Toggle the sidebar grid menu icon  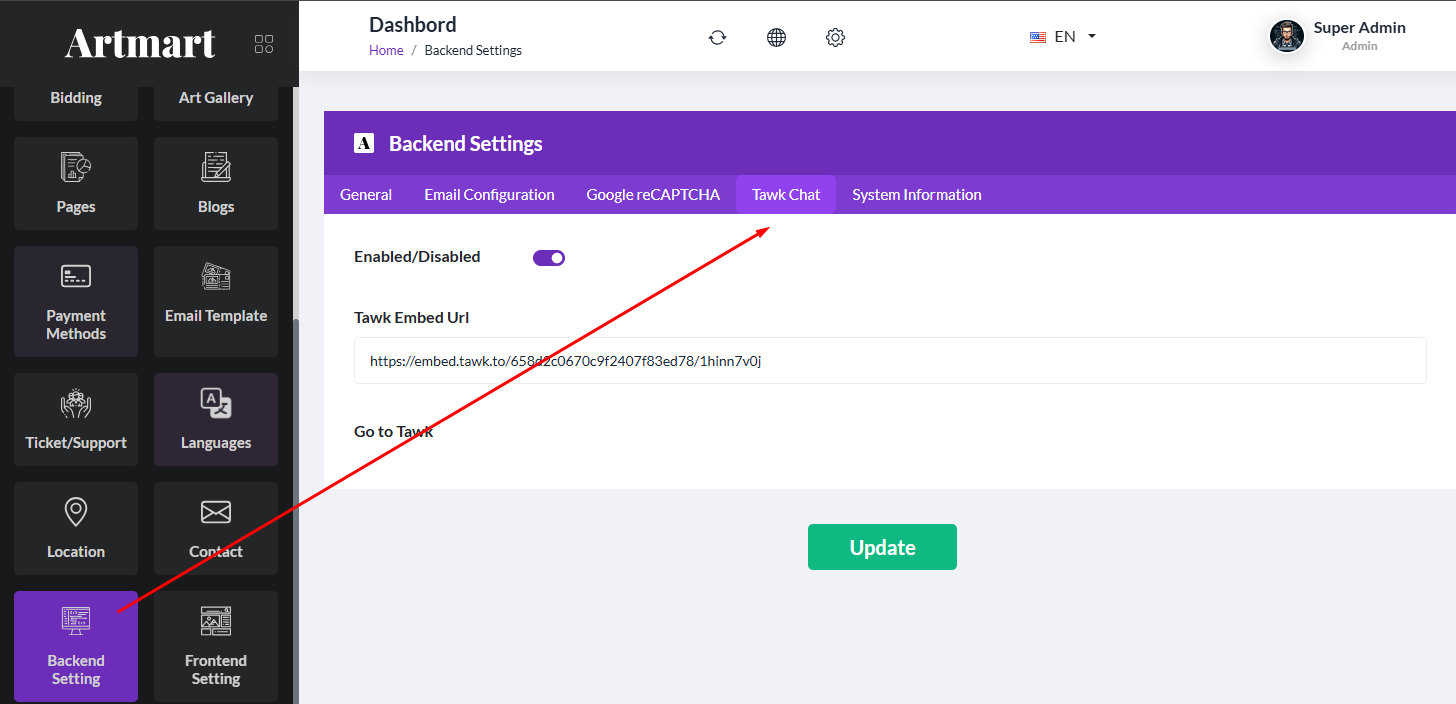coord(264,44)
